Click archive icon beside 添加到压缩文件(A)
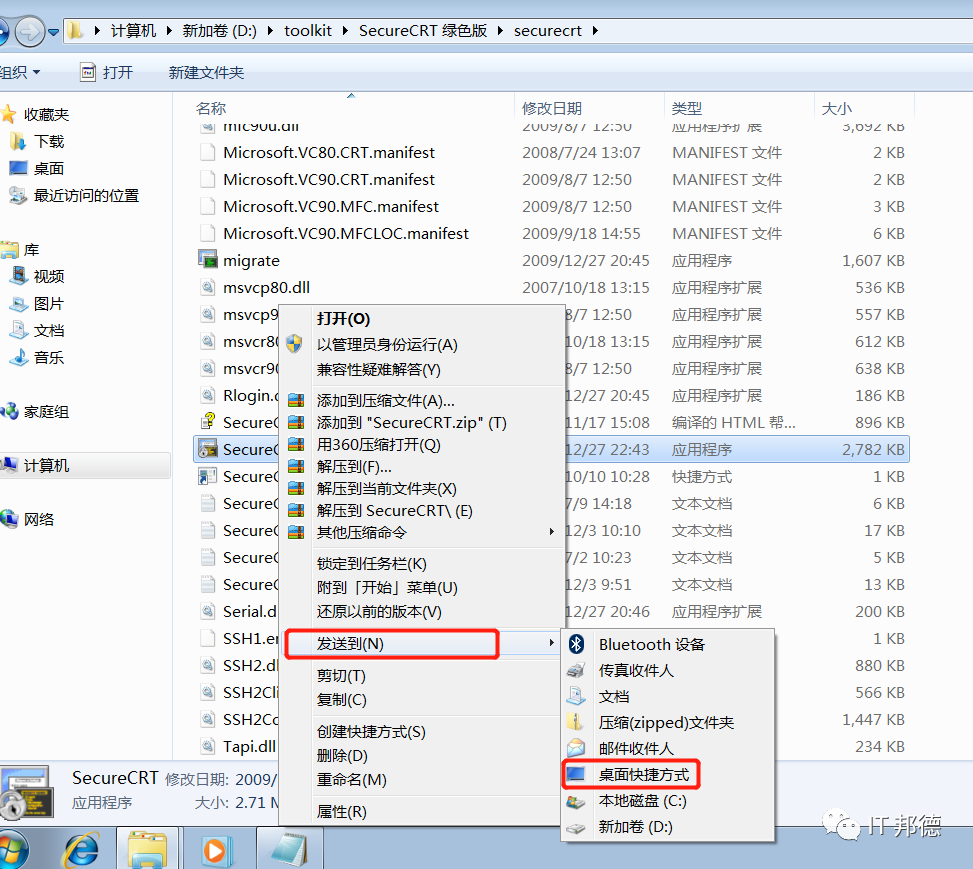973x869 pixels. [x=296, y=400]
